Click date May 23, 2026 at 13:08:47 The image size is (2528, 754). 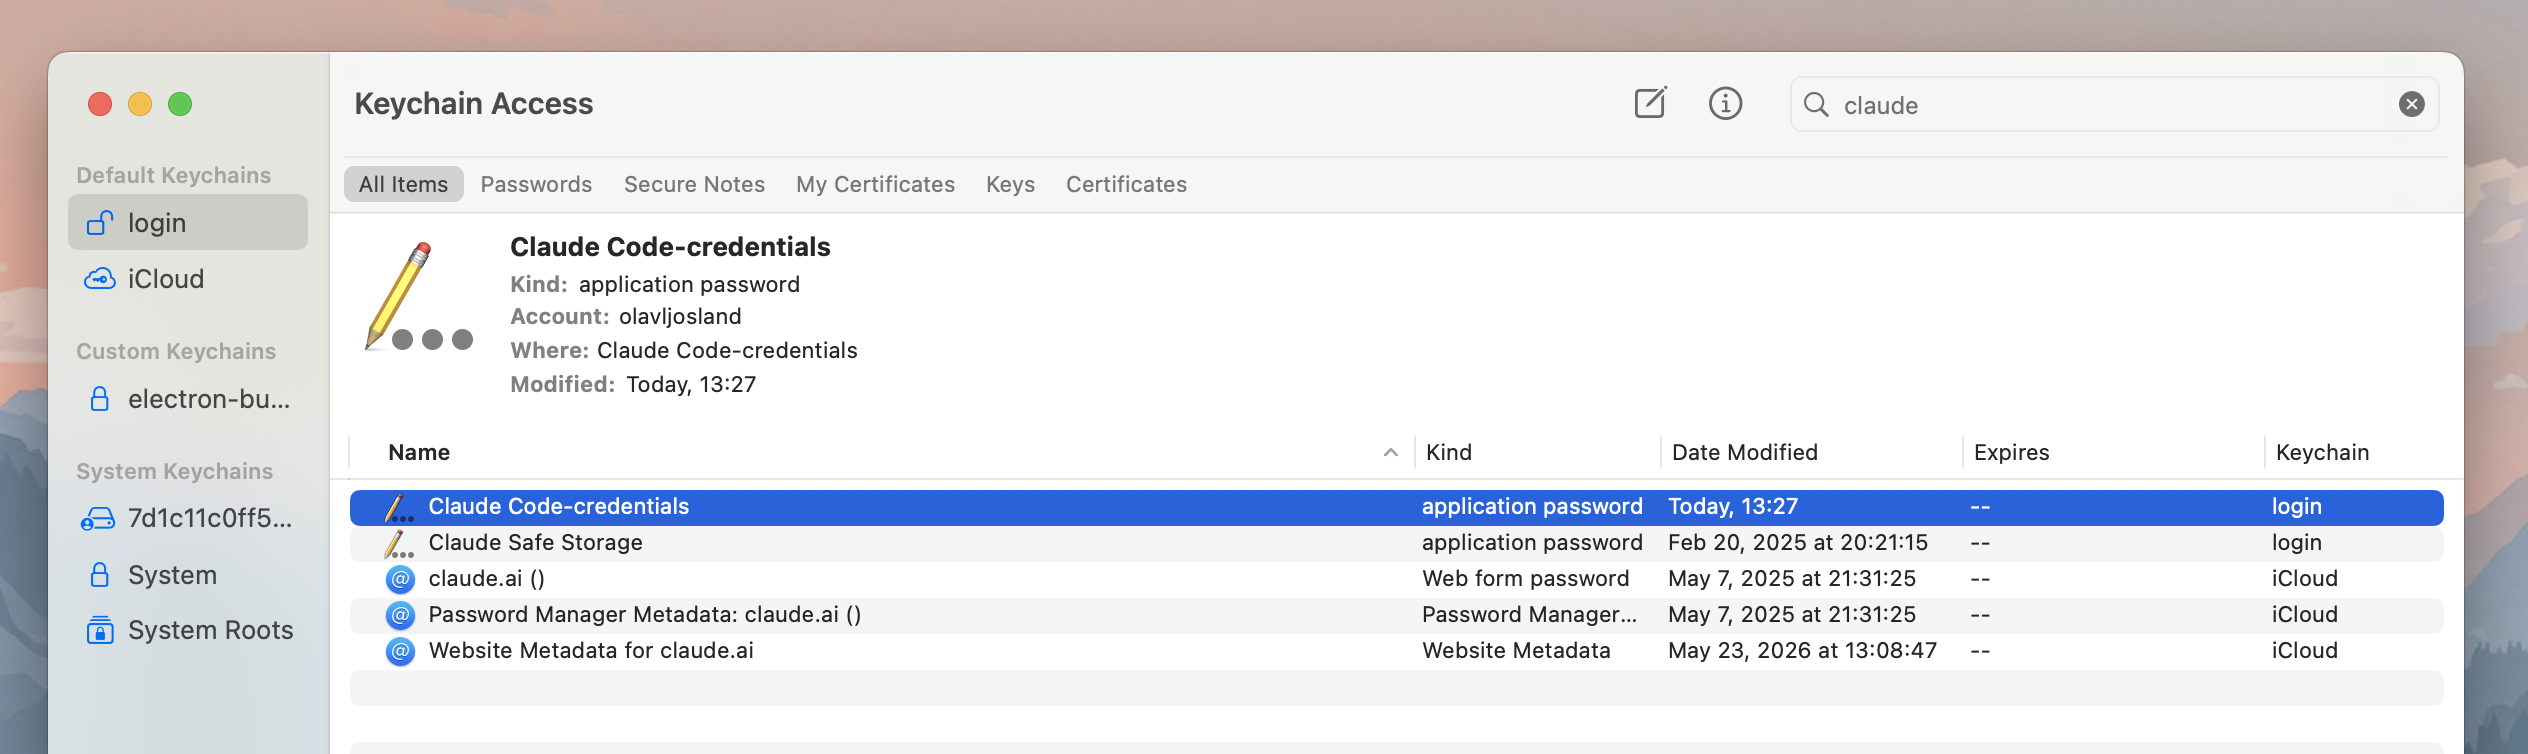point(1802,651)
